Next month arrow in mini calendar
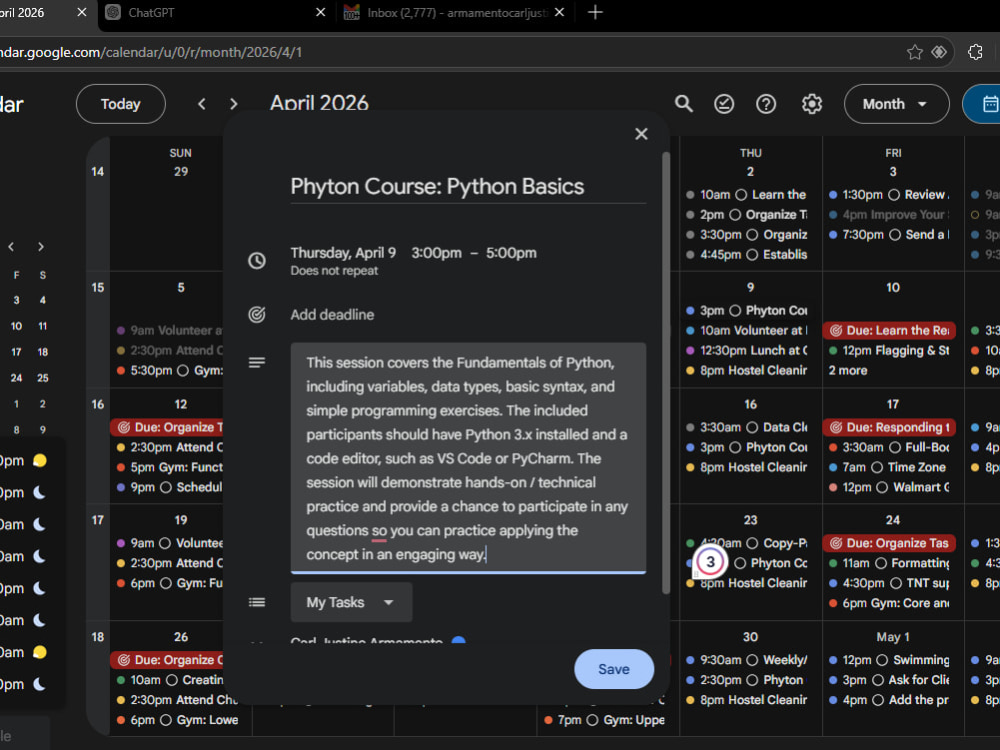The width and height of the screenshot is (1000, 750). click(41, 247)
